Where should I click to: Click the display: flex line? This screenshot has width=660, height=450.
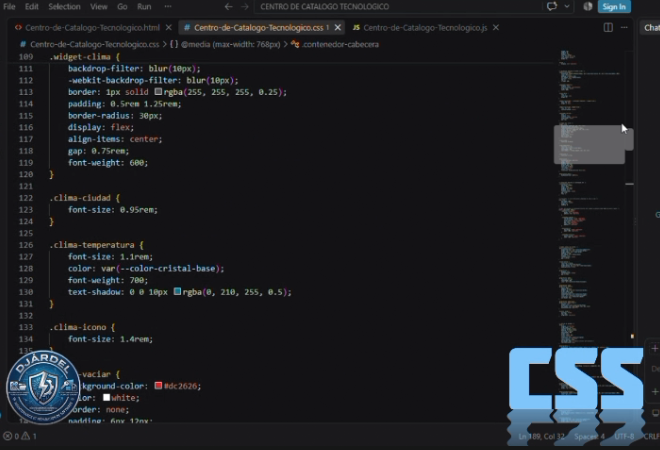(x=101, y=128)
